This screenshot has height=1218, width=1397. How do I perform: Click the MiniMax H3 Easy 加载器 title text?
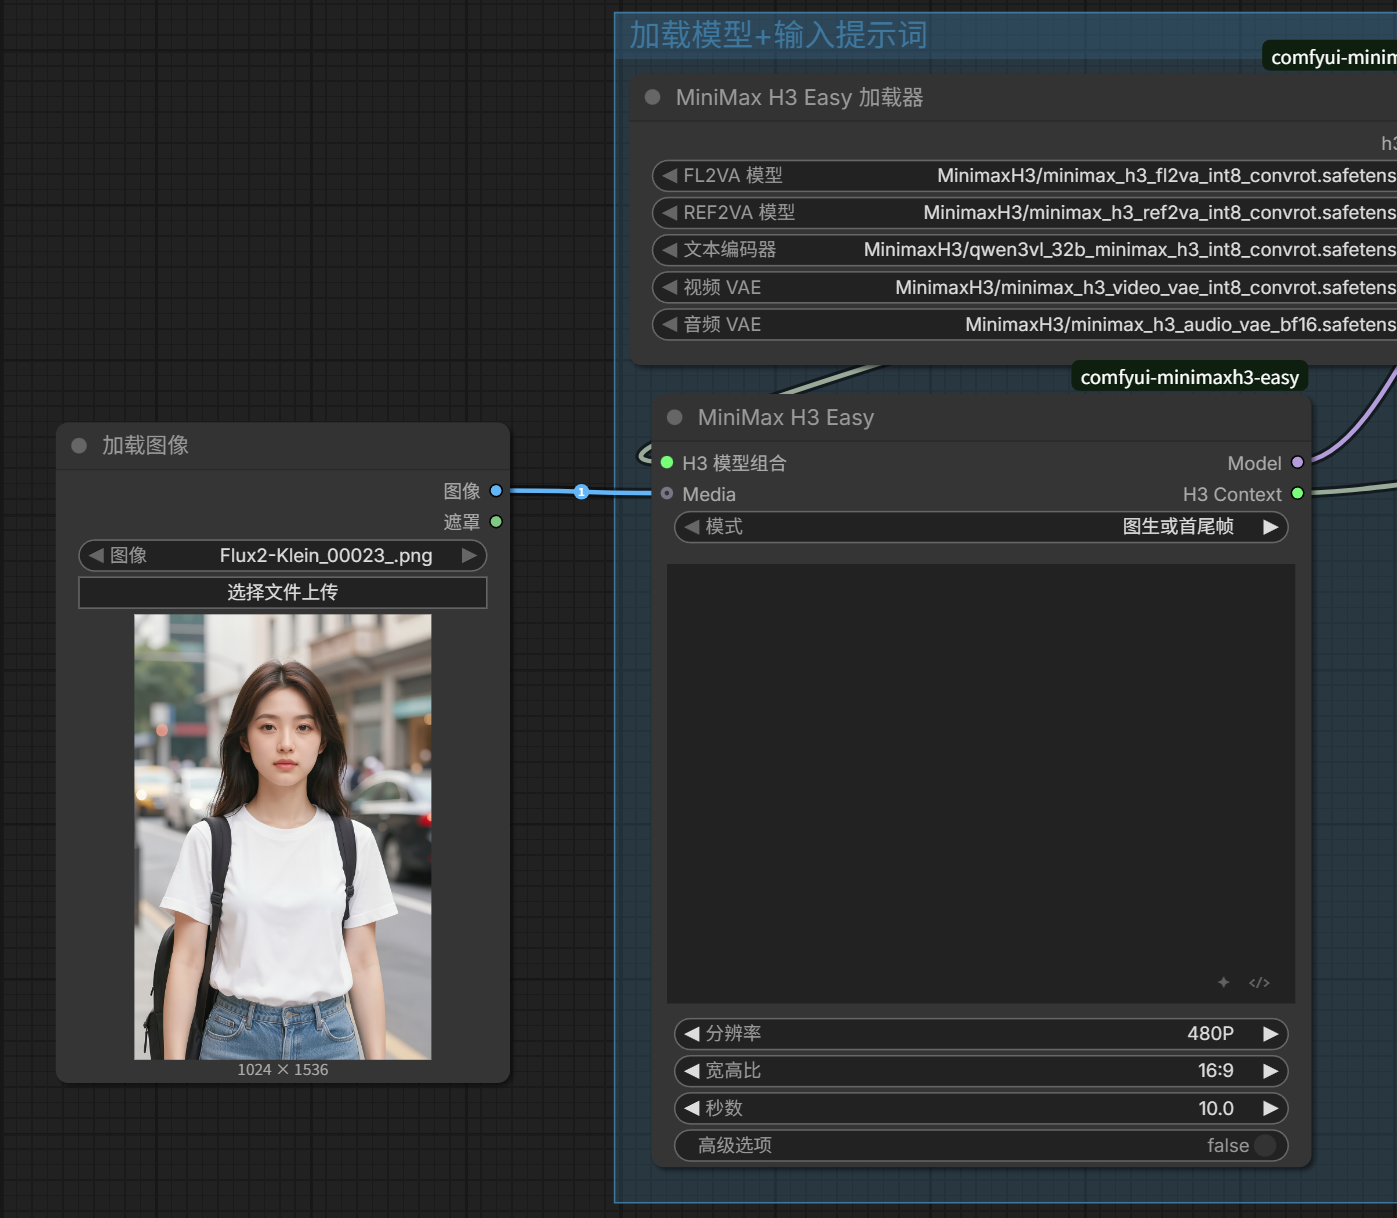[x=799, y=97]
